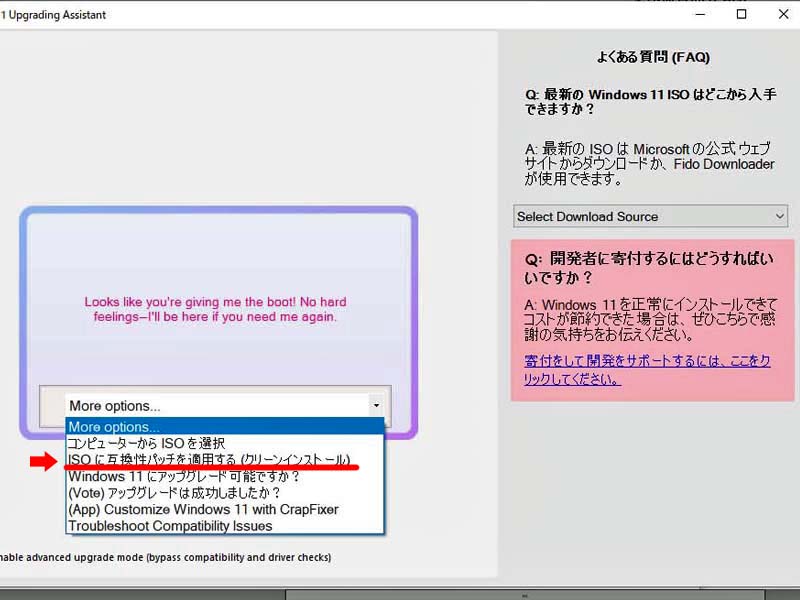The width and height of the screenshot is (800, 600).
Task: Select 'Troubleshoot Compatibility Issues' from list
Action: pos(170,525)
